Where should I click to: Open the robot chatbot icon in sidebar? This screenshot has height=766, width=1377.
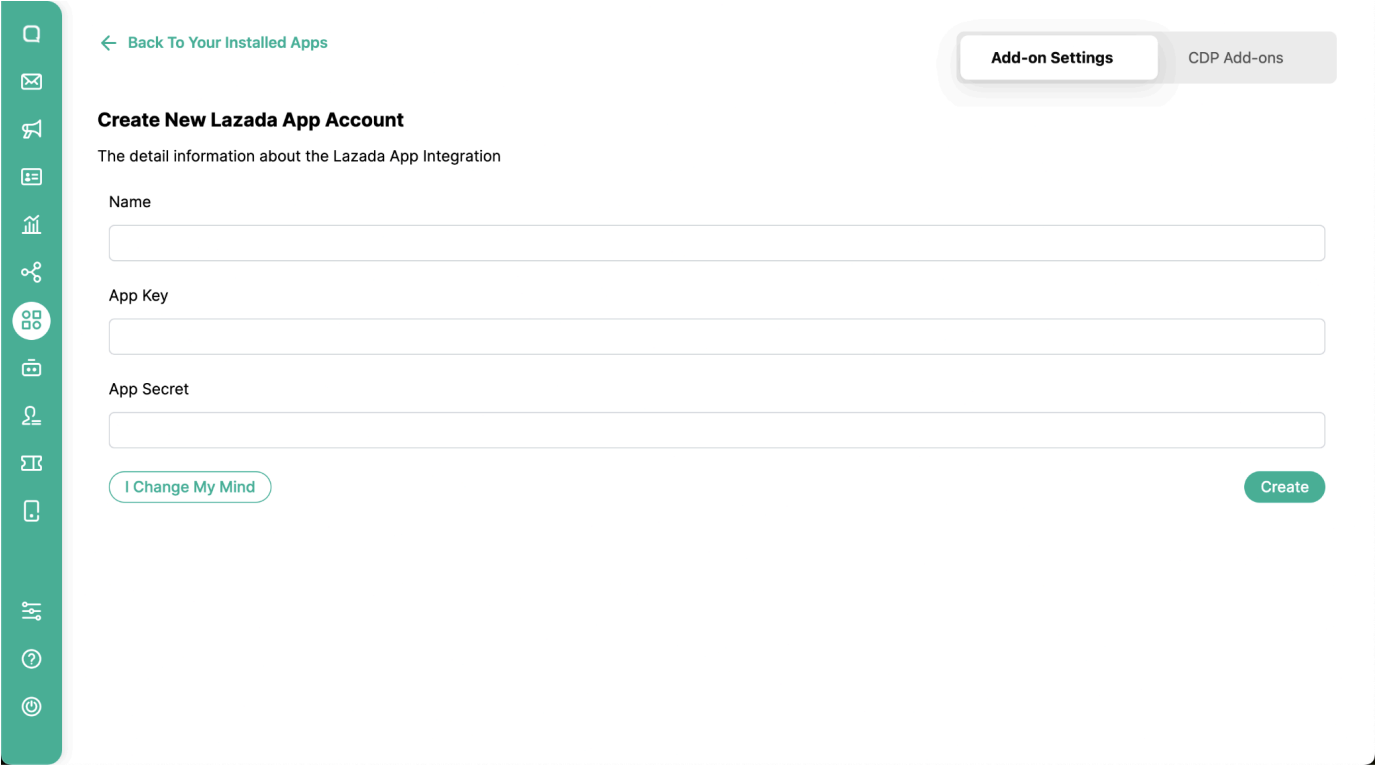point(31,367)
